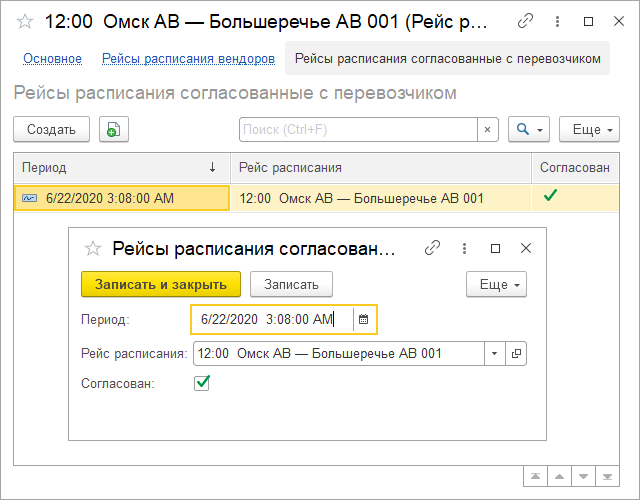
Task: Open the Еще menu in dialog
Action: point(496,284)
